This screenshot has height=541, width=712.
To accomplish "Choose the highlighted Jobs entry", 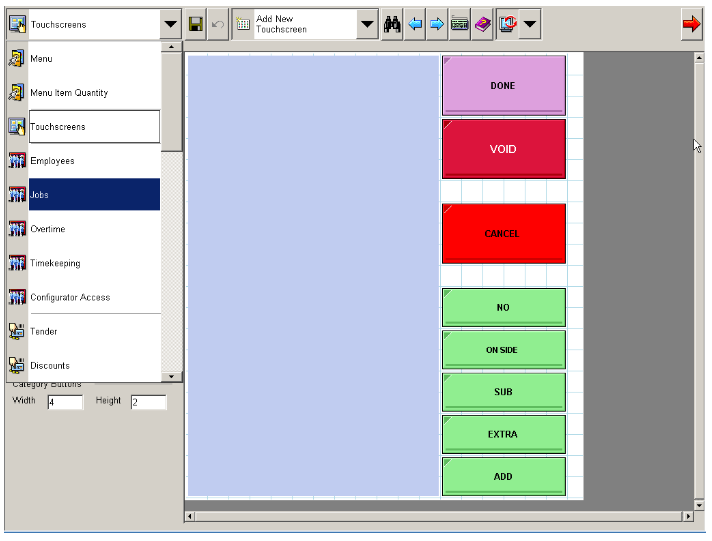I will 94,195.
